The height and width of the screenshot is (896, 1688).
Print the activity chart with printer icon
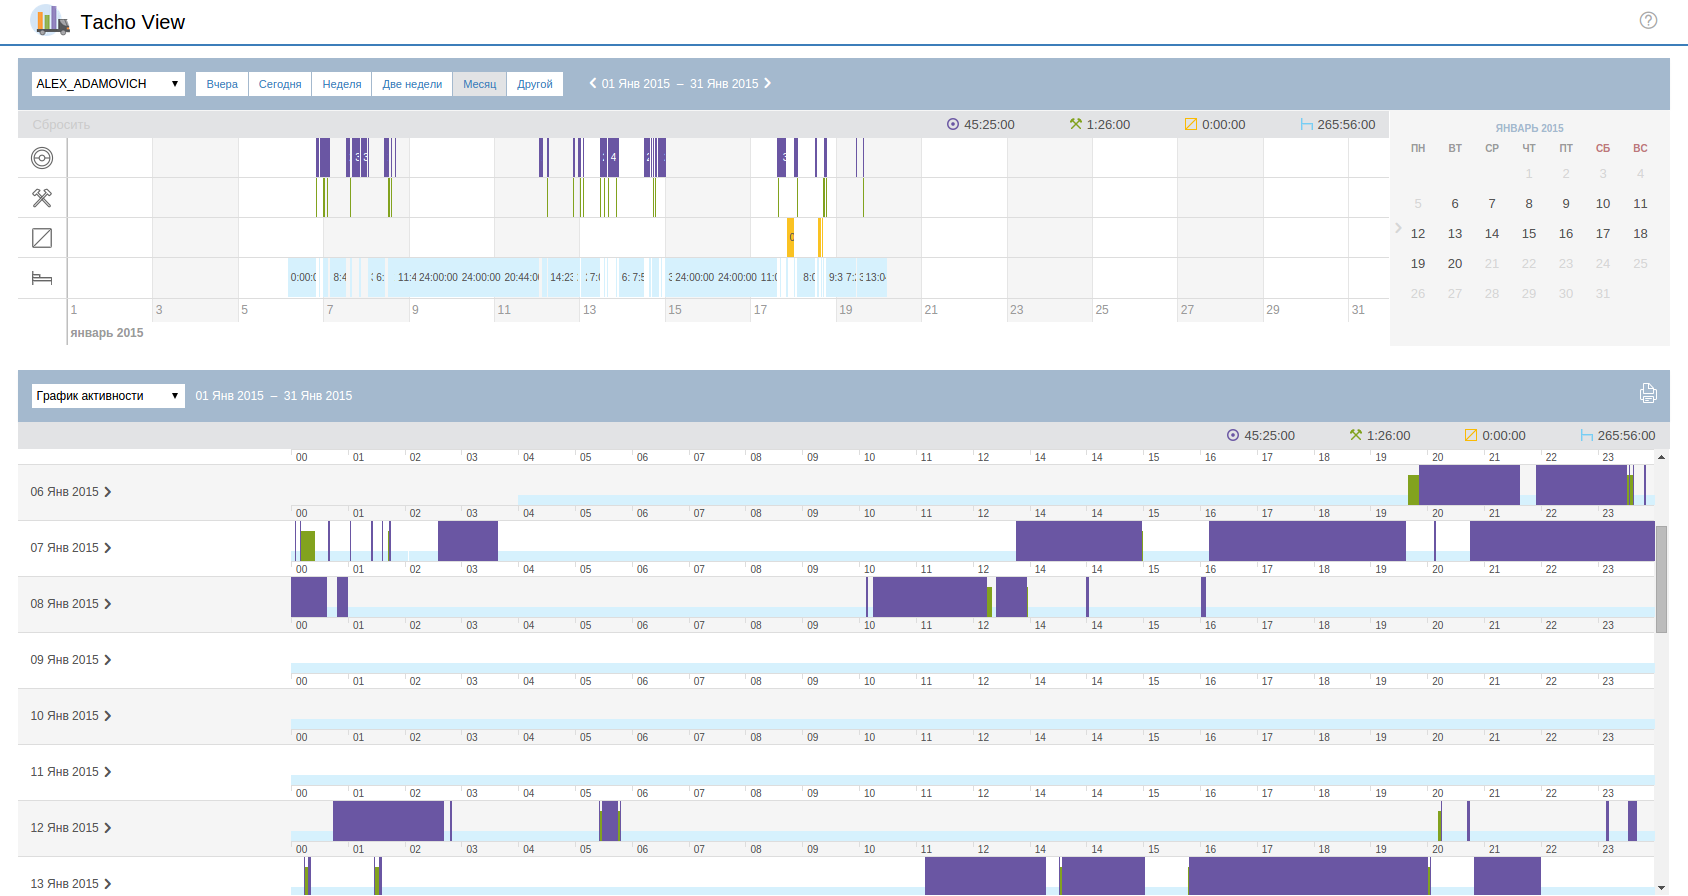point(1648,394)
